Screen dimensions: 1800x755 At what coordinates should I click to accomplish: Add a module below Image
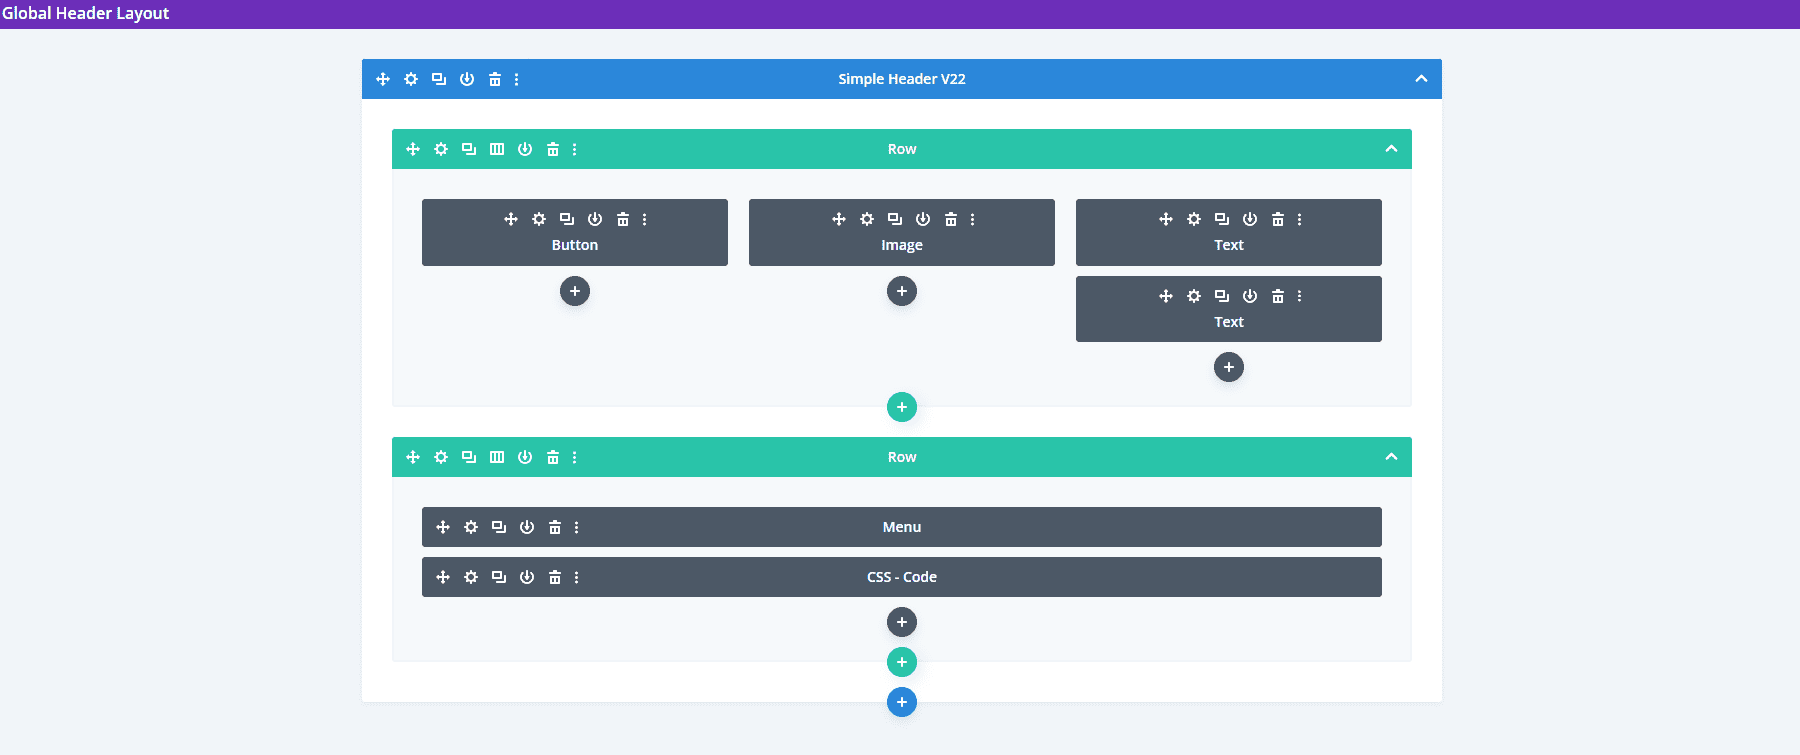(x=902, y=291)
